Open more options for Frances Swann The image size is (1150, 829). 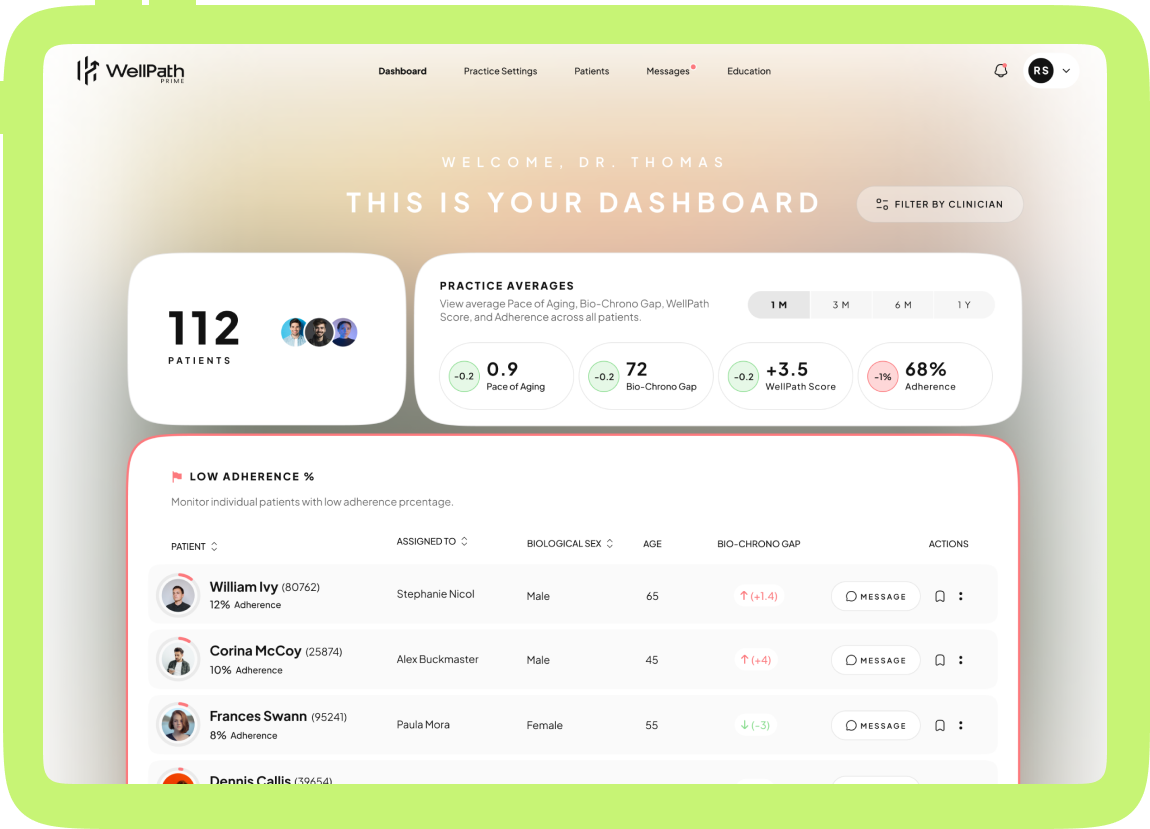tap(961, 726)
